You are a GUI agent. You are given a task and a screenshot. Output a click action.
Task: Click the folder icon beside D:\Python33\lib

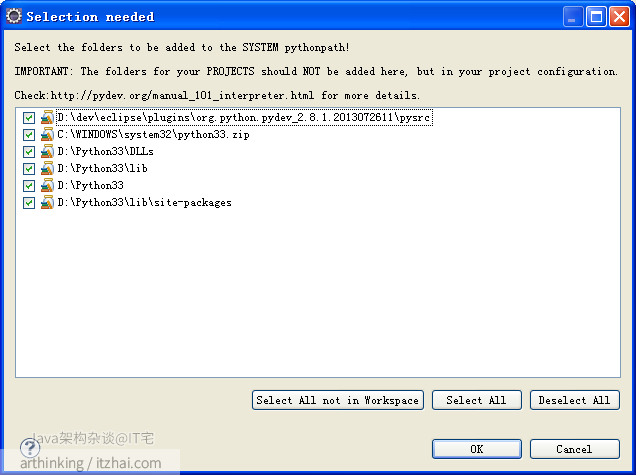[x=47, y=169]
